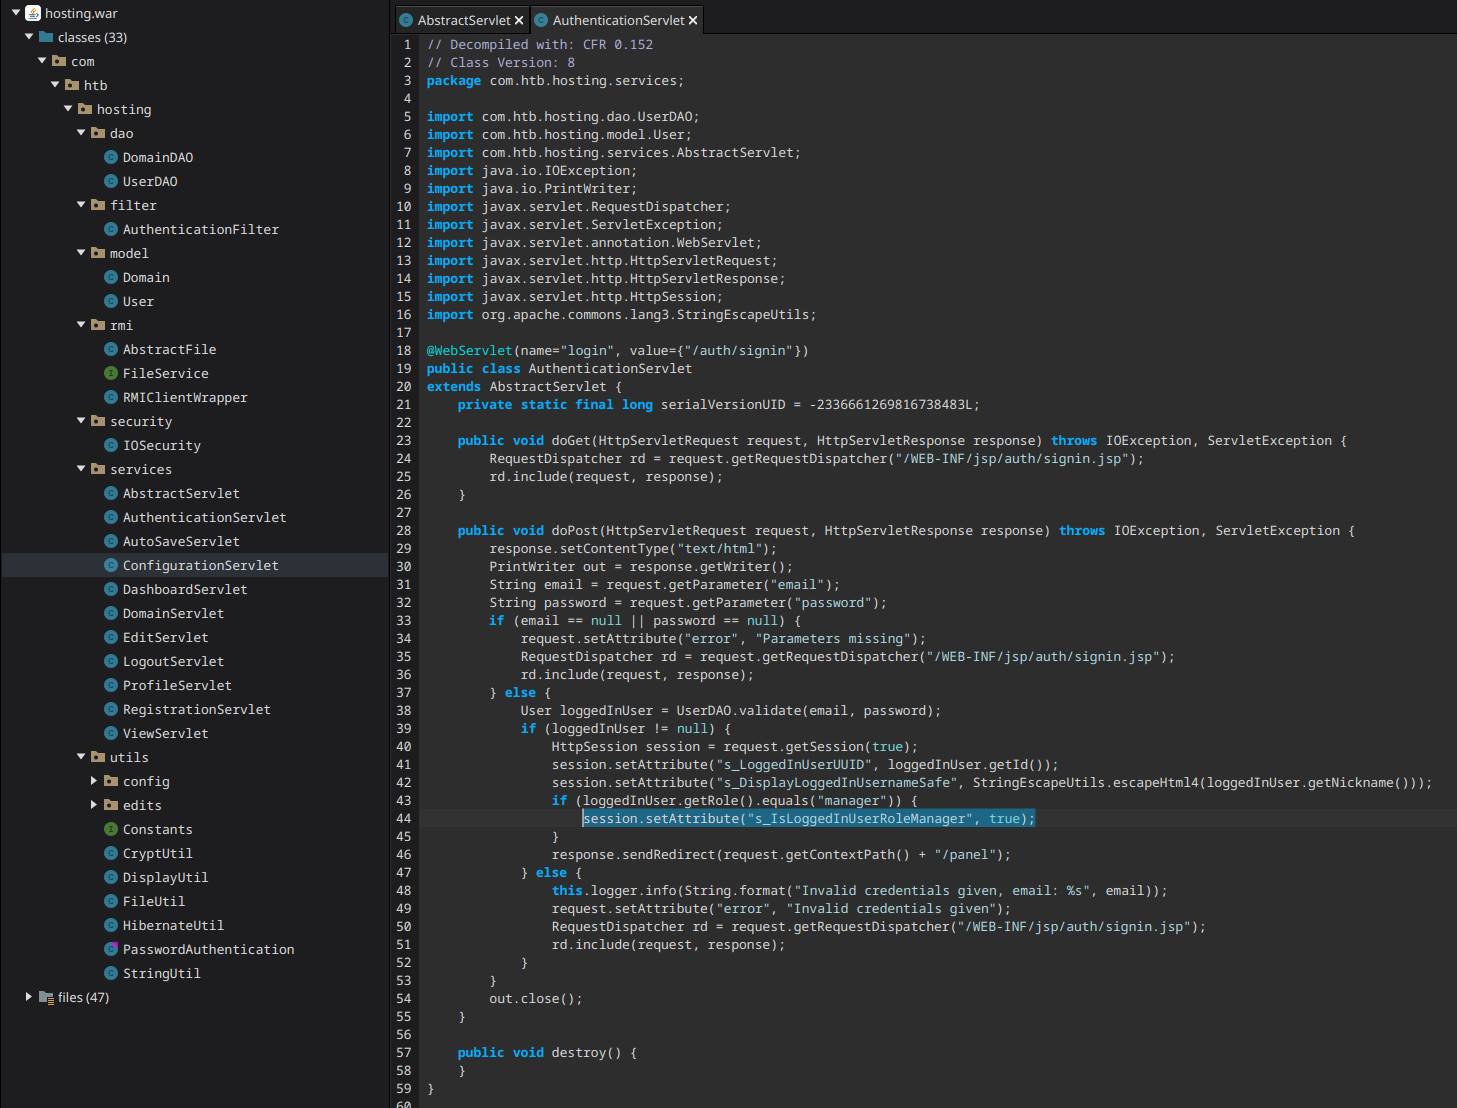Select DisplayUtil in the tree

click(166, 877)
